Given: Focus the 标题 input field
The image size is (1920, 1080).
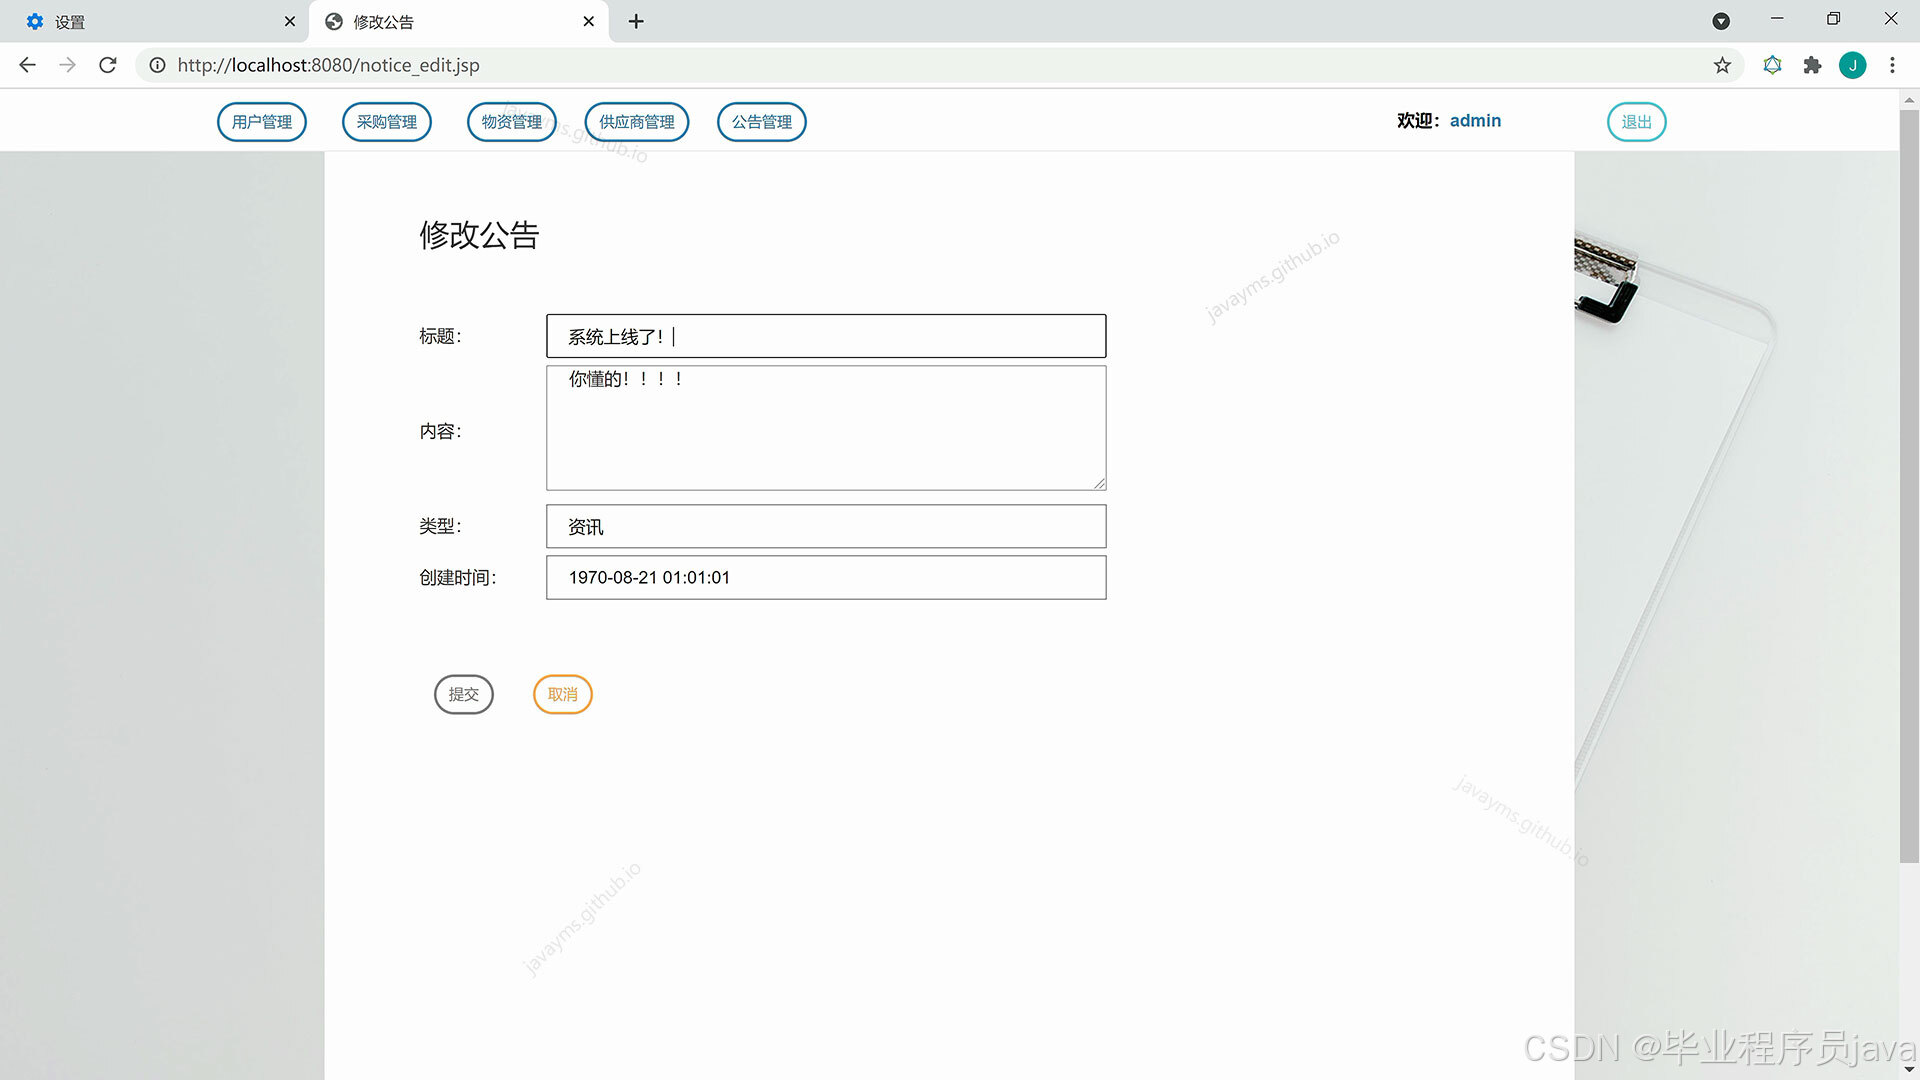Looking at the screenshot, I should pyautogui.click(x=826, y=336).
